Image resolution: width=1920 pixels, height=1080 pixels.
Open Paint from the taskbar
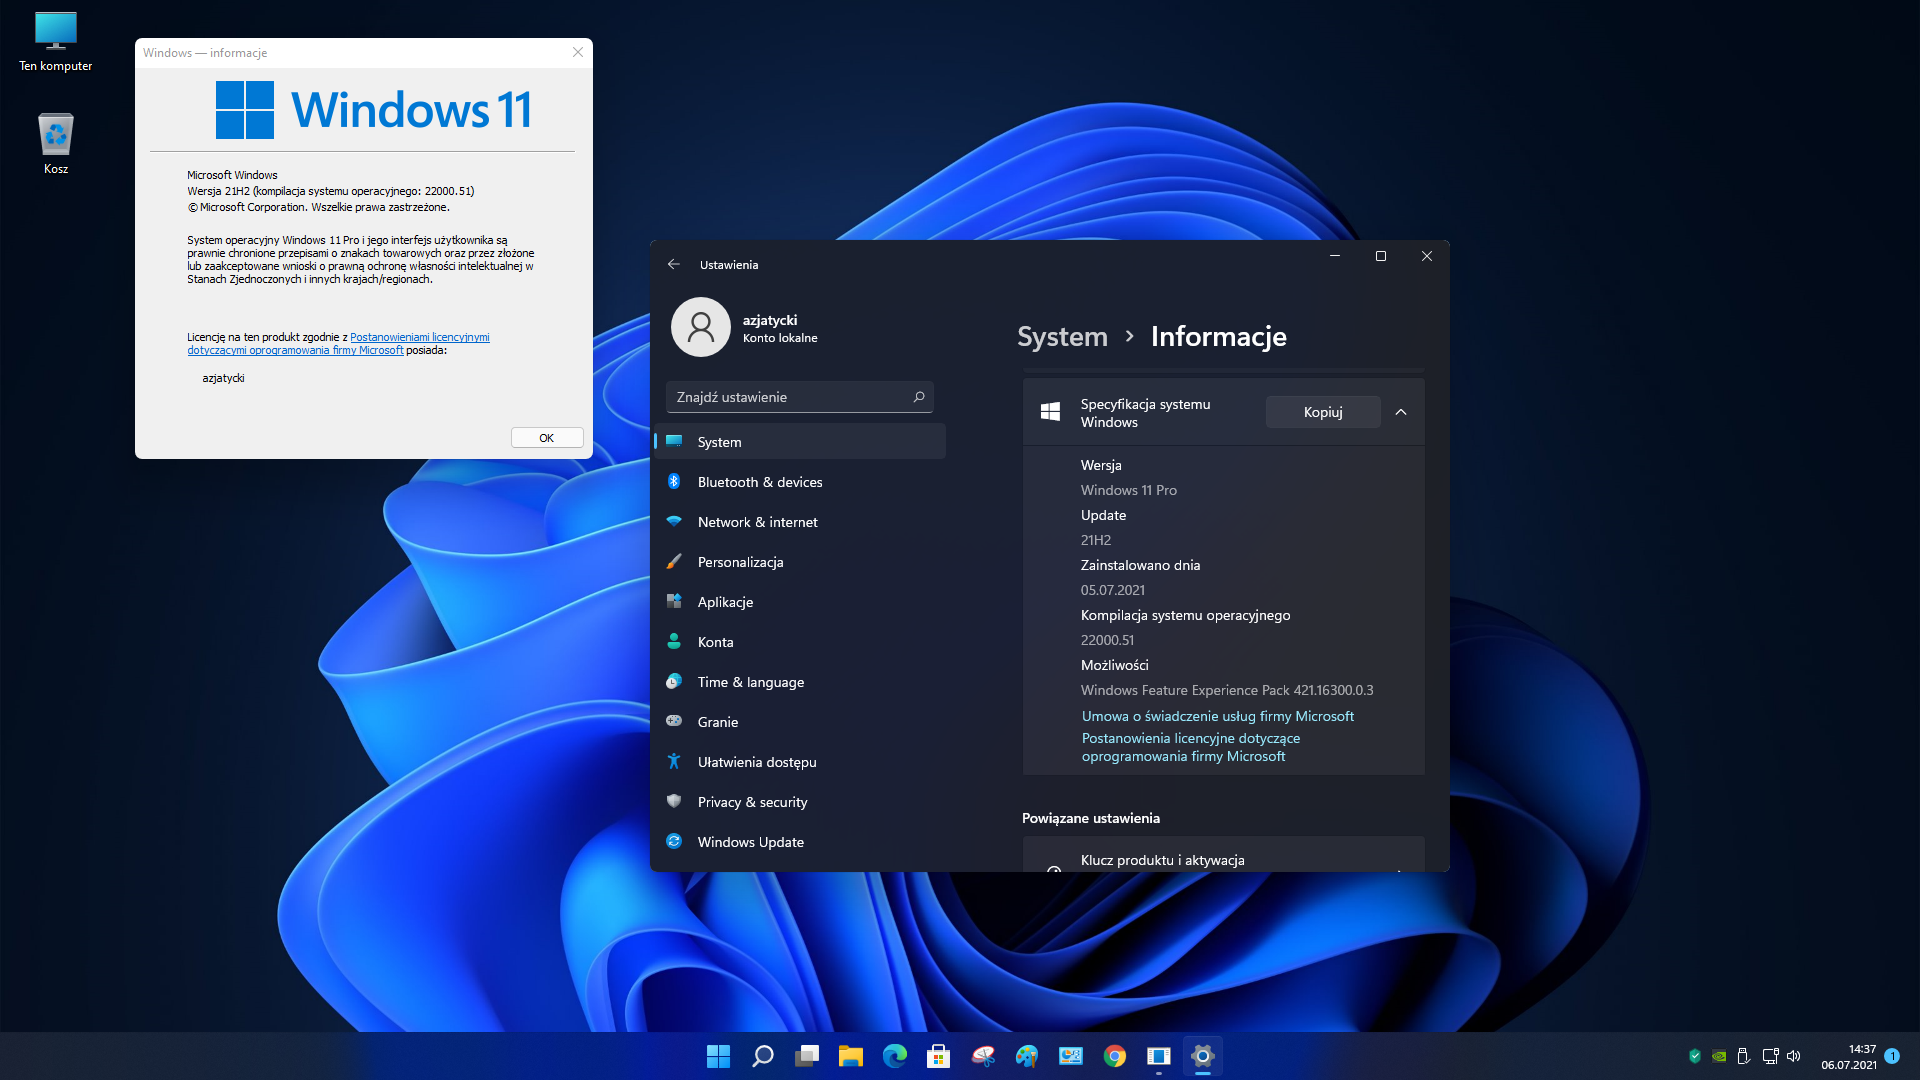tap(1027, 1056)
